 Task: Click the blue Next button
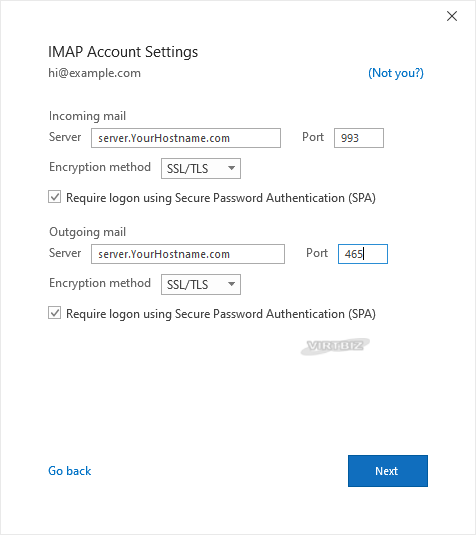(388, 471)
